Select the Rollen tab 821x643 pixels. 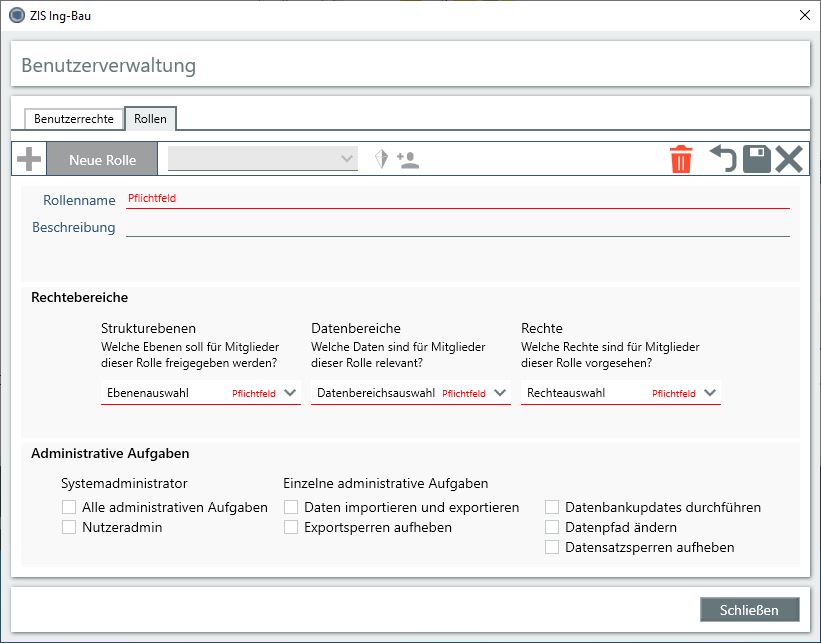point(150,118)
